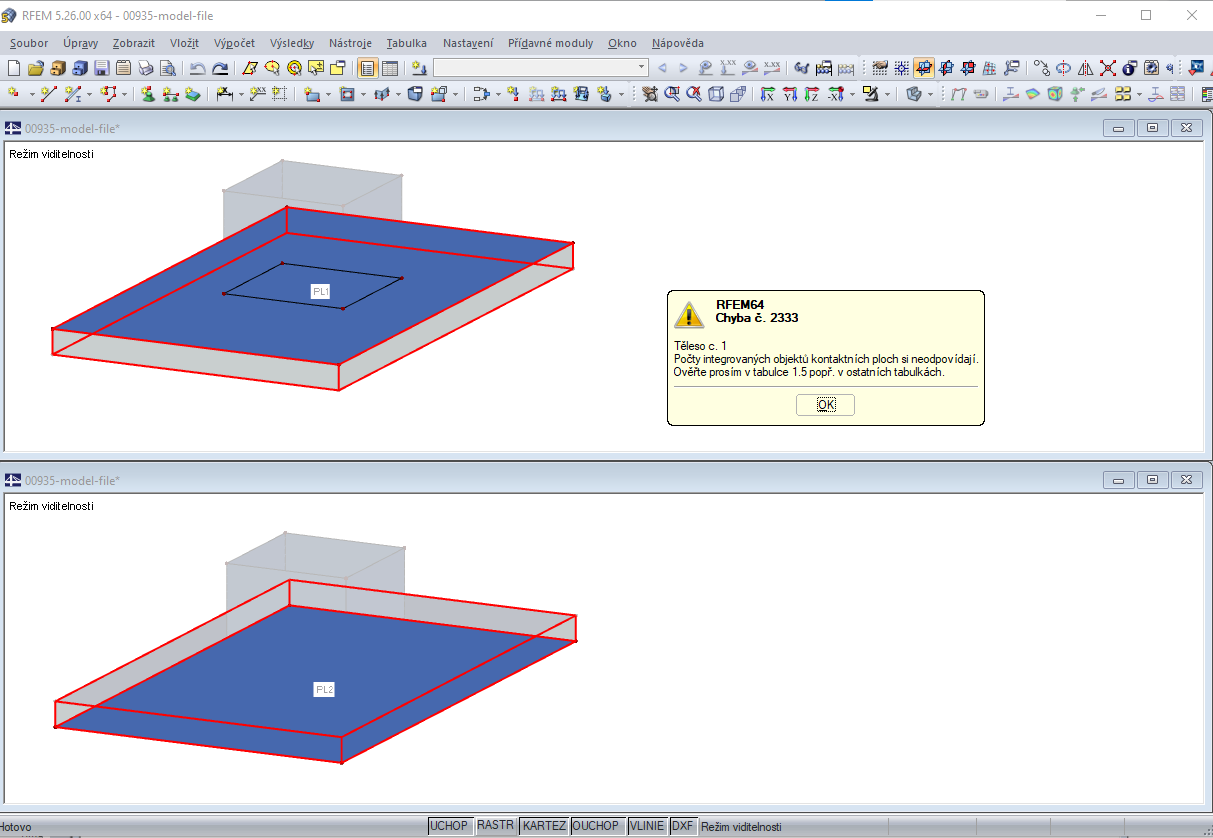This screenshot has width=1213, height=838.
Task: Open the Nástroje menu
Action: [x=350, y=43]
